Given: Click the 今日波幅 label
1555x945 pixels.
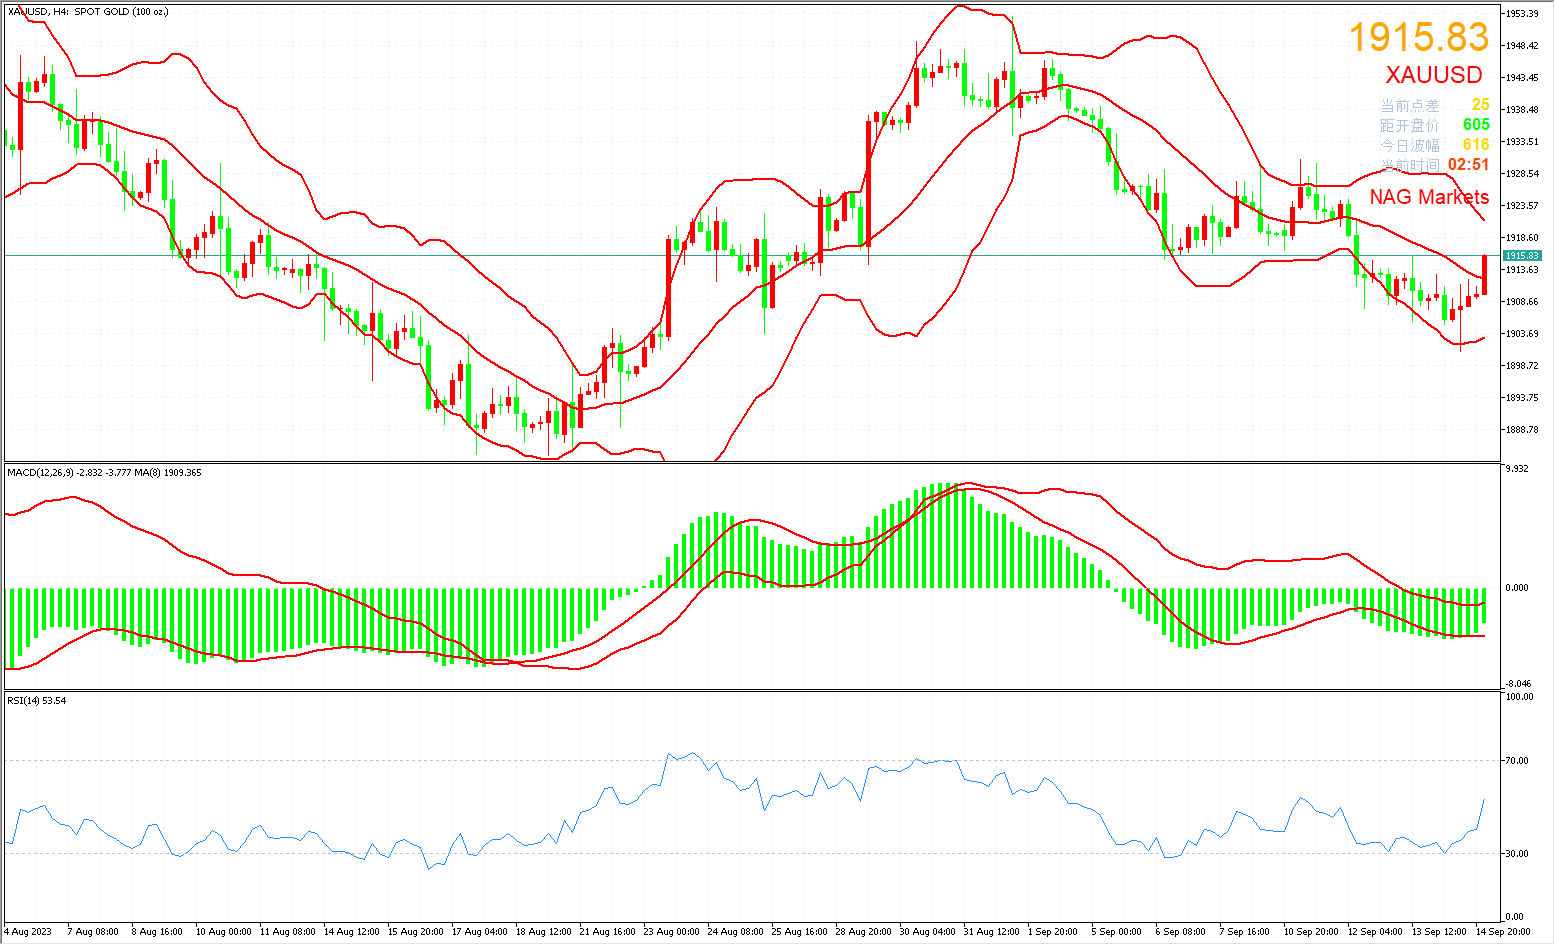Looking at the screenshot, I should point(1410,146).
